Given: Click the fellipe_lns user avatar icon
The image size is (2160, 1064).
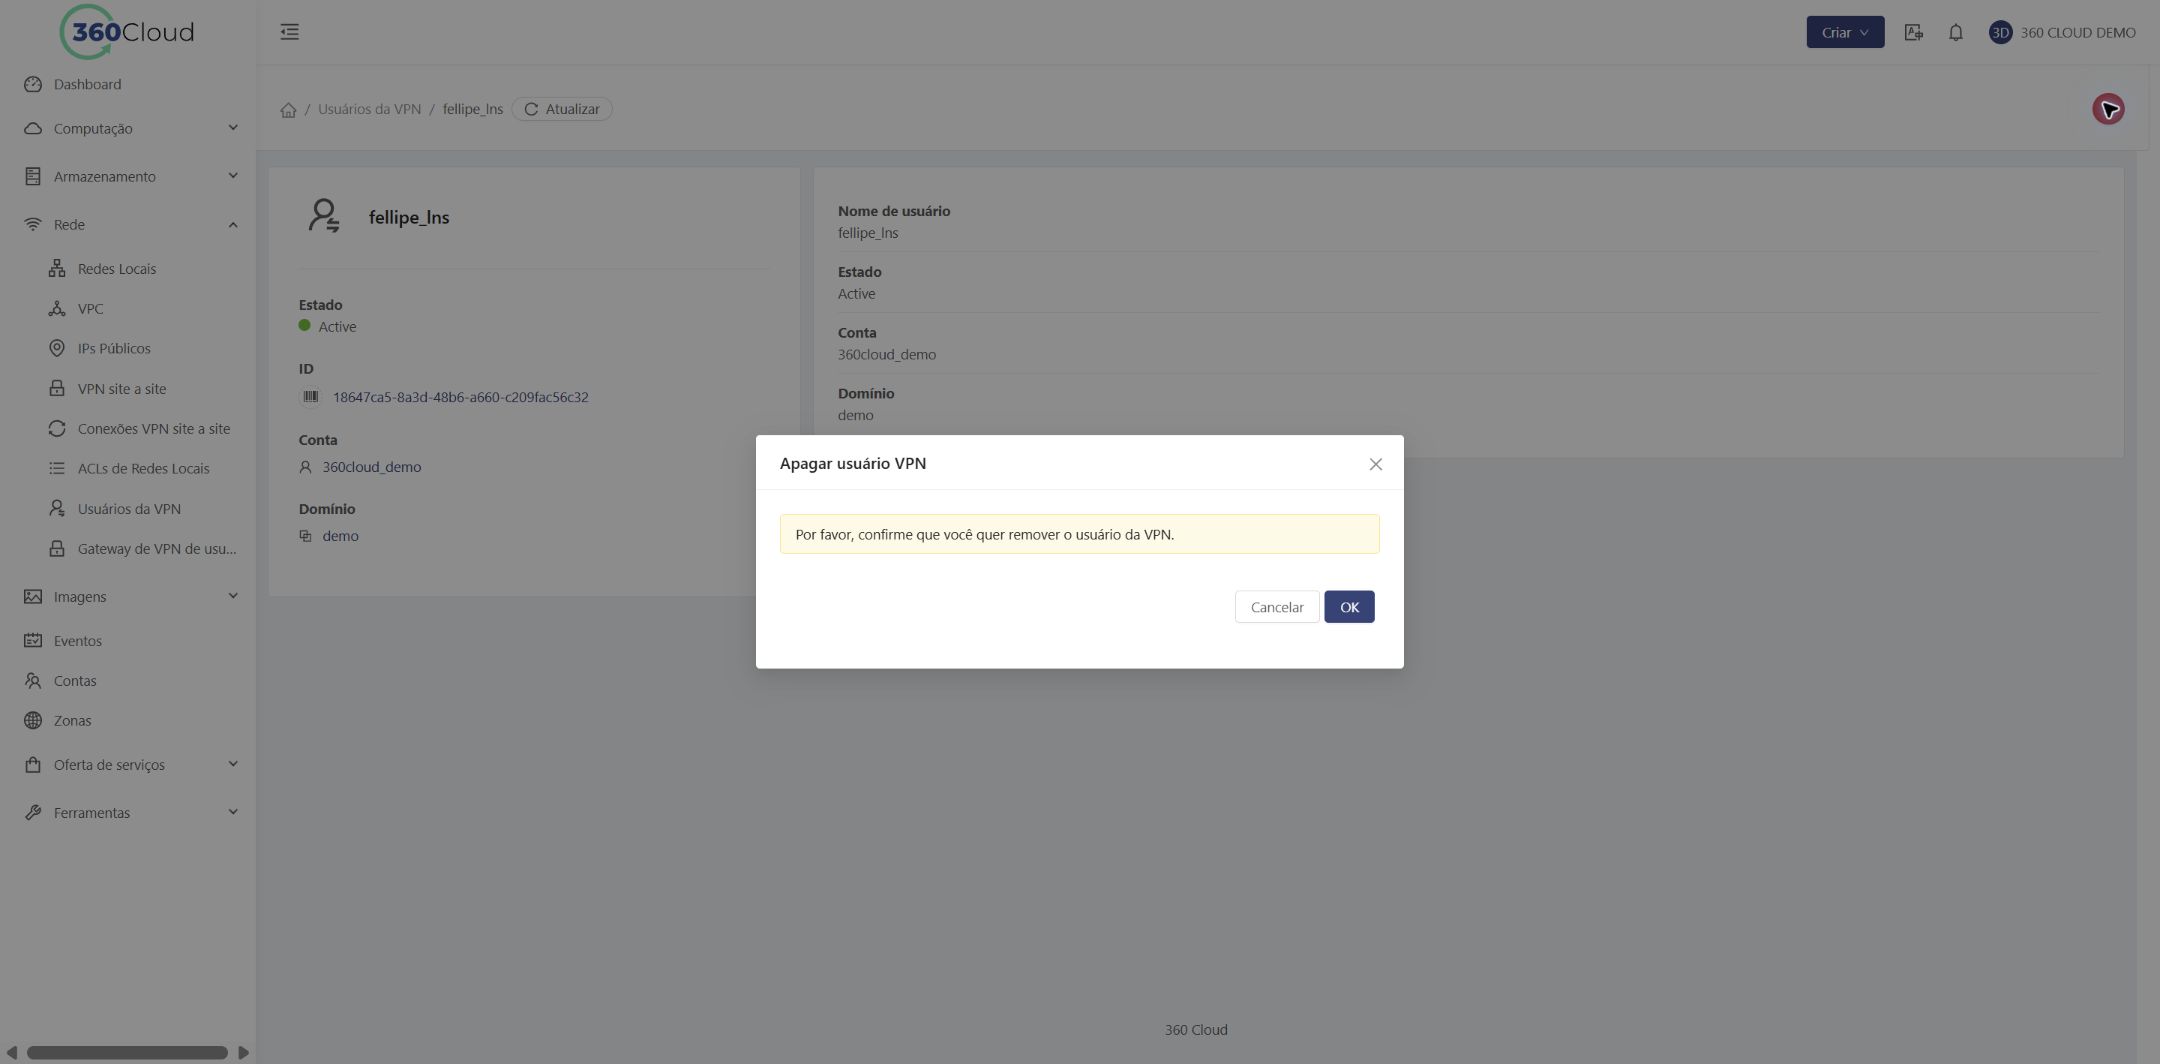Looking at the screenshot, I should click(324, 216).
